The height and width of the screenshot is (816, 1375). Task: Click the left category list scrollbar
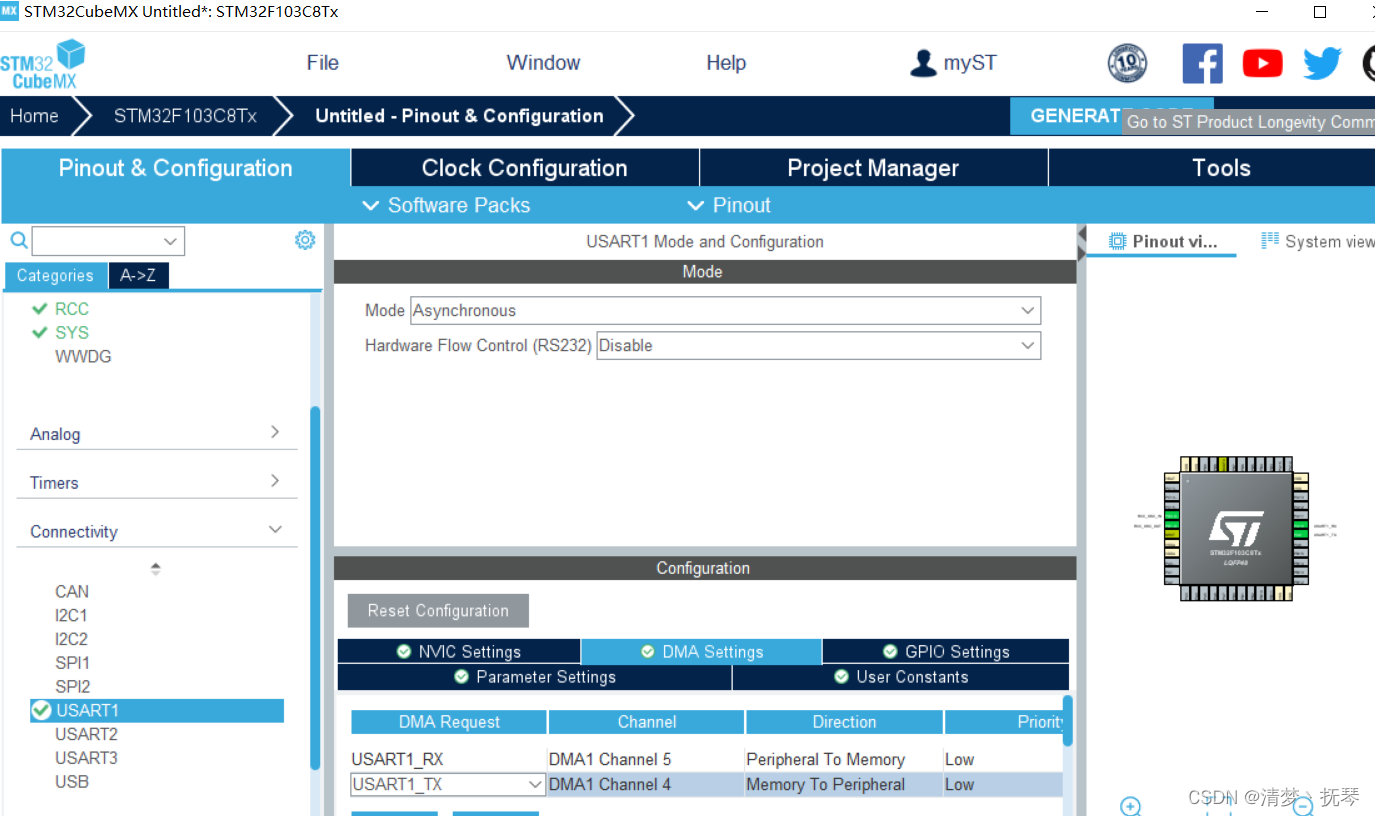(x=316, y=587)
